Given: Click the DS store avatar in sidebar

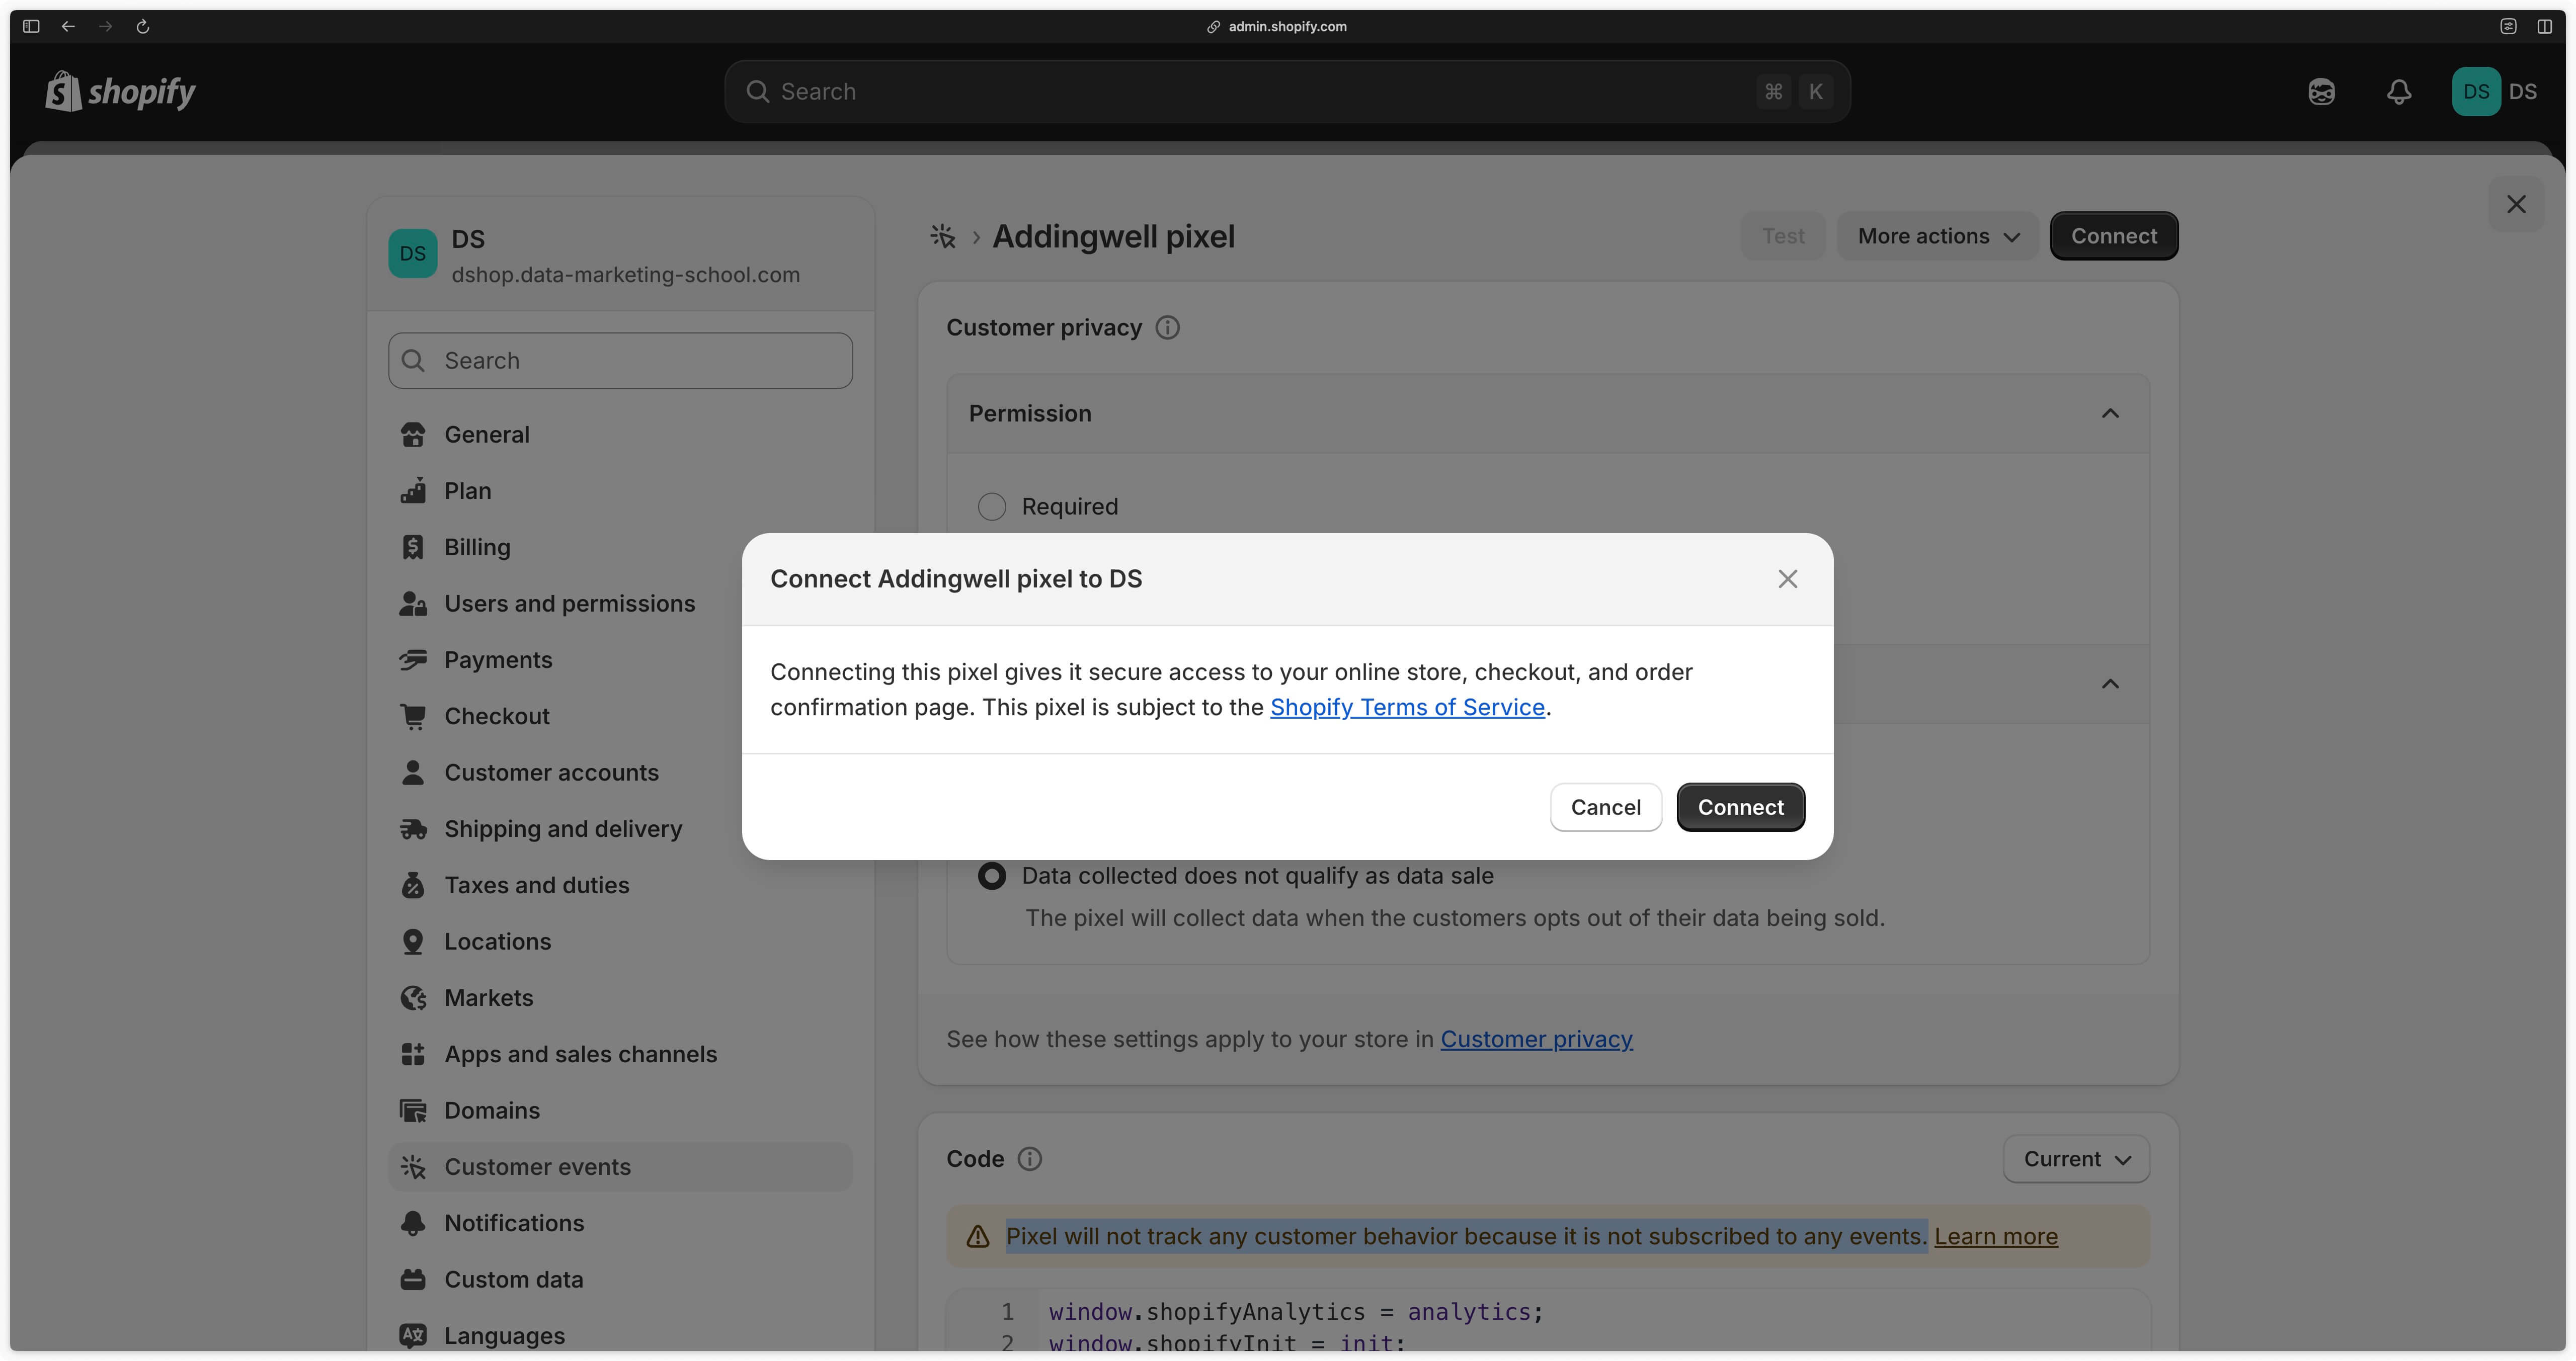Looking at the screenshot, I should click(413, 254).
